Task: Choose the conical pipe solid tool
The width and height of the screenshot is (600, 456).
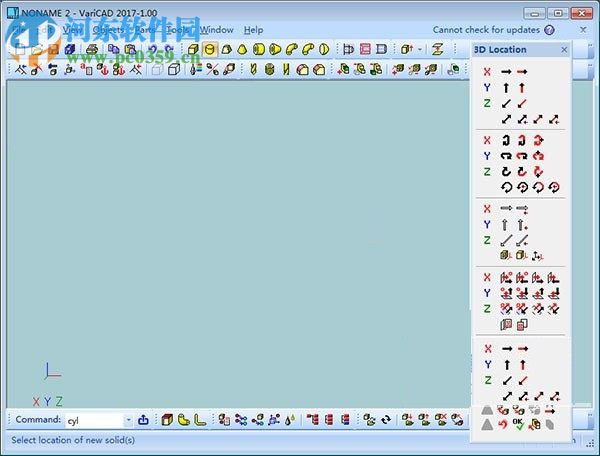Action: click(275, 49)
